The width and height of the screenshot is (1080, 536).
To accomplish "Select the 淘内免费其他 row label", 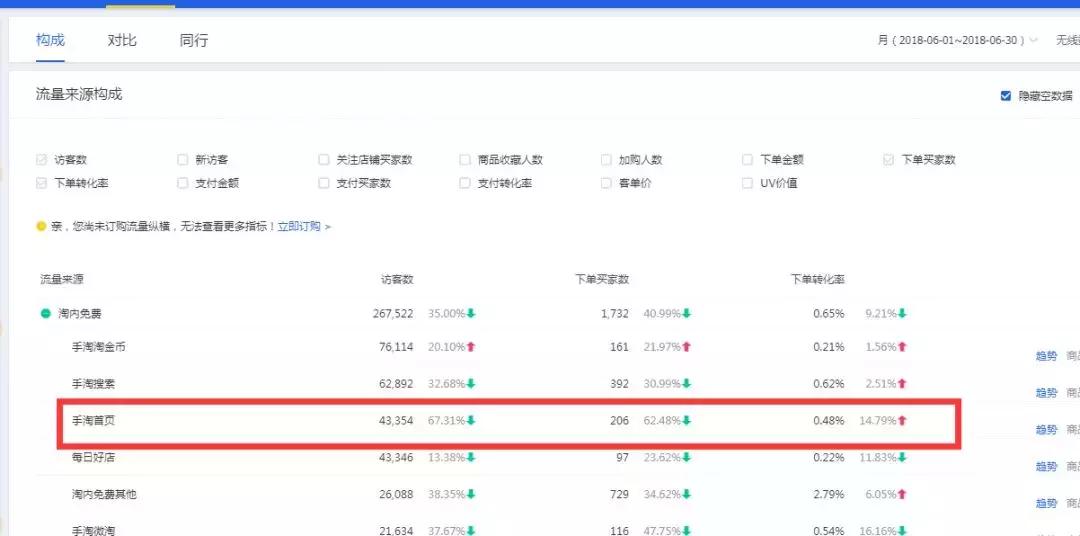I will coord(104,494).
